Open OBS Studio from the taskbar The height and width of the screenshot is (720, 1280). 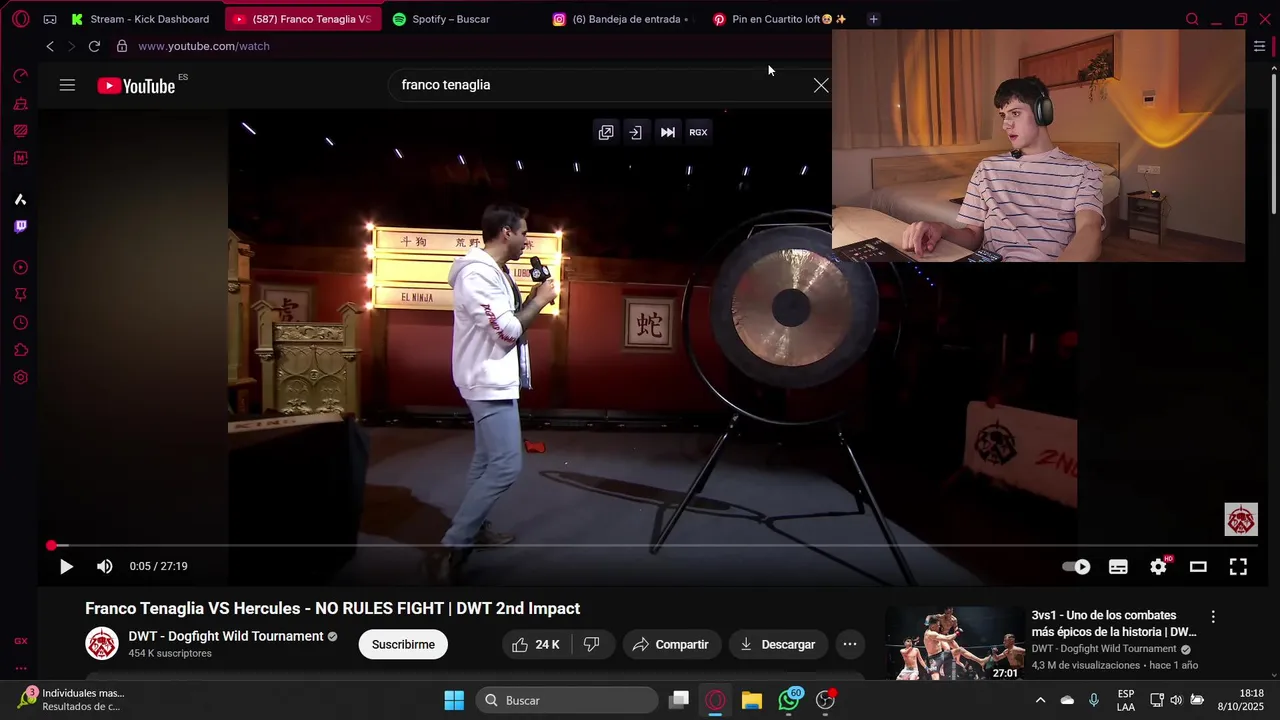(x=825, y=700)
